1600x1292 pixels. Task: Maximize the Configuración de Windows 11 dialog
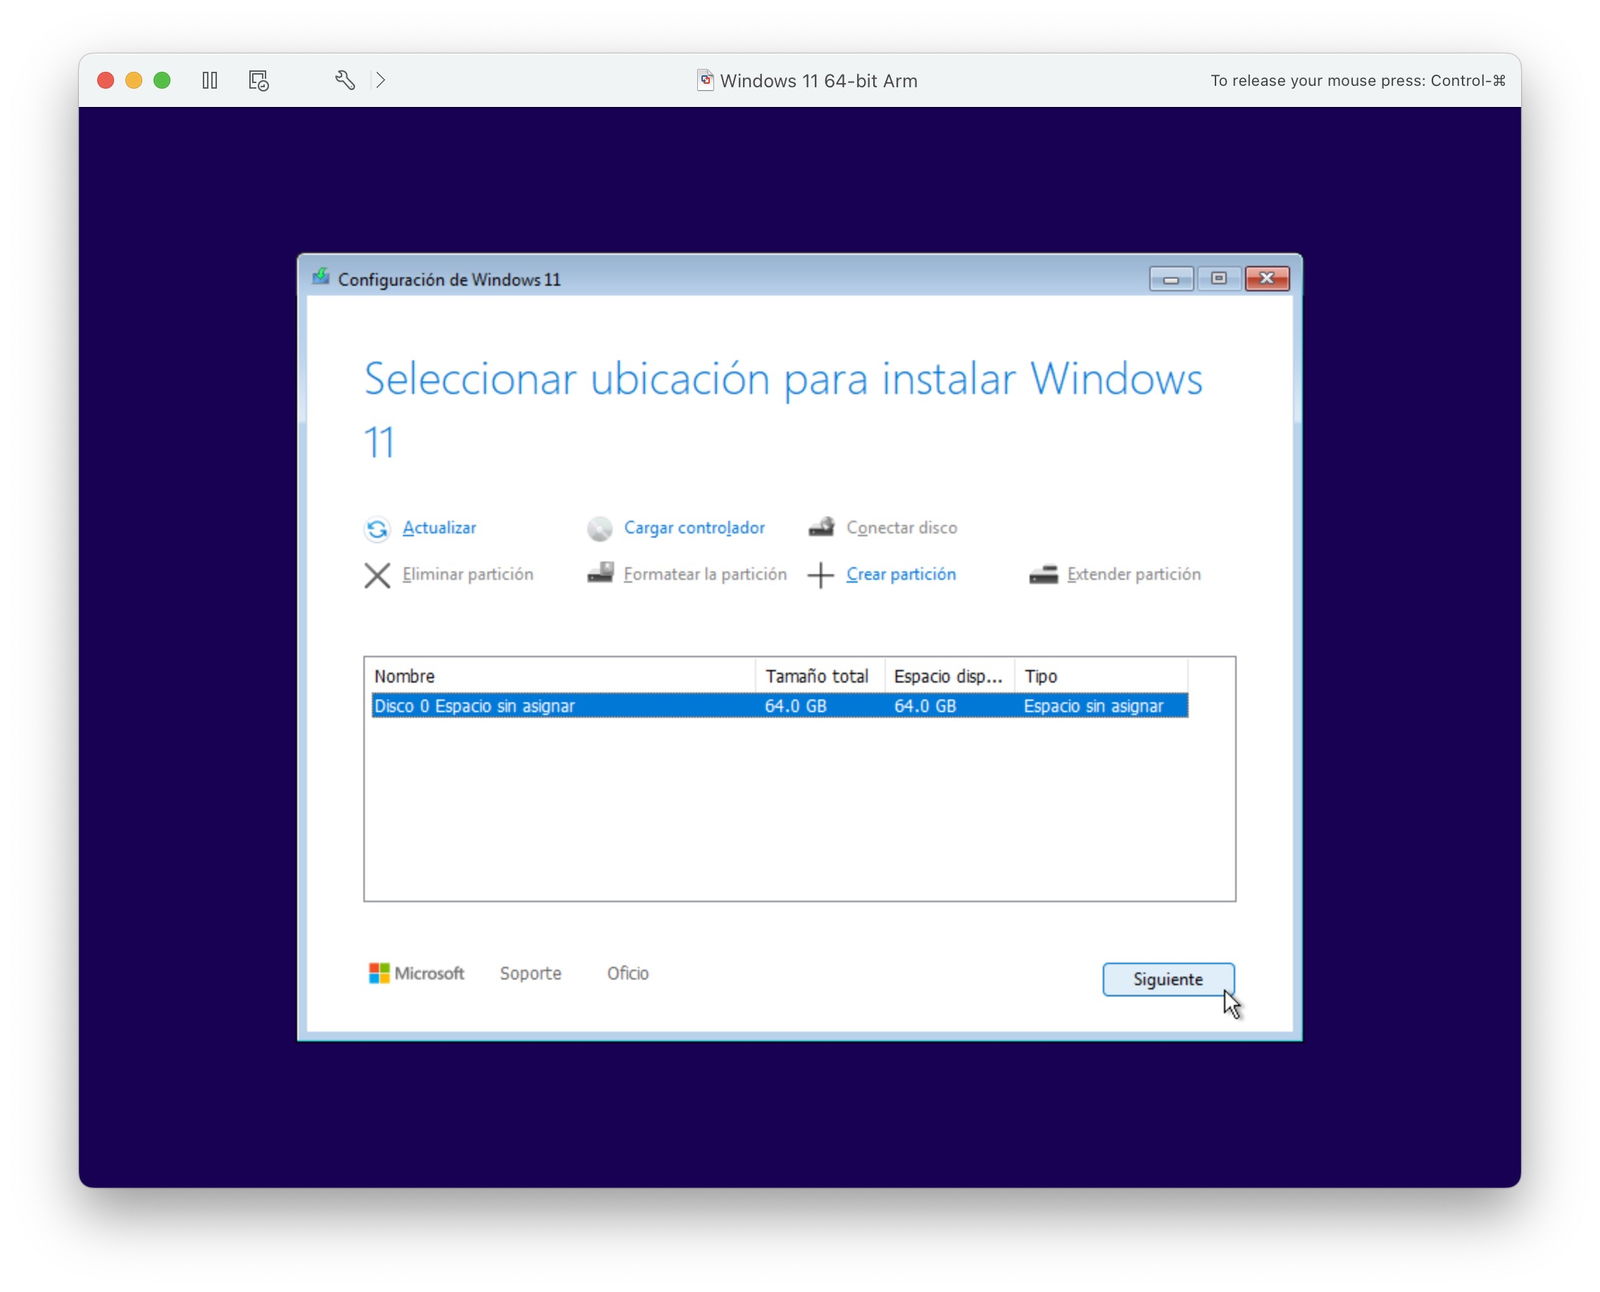pos(1218,279)
